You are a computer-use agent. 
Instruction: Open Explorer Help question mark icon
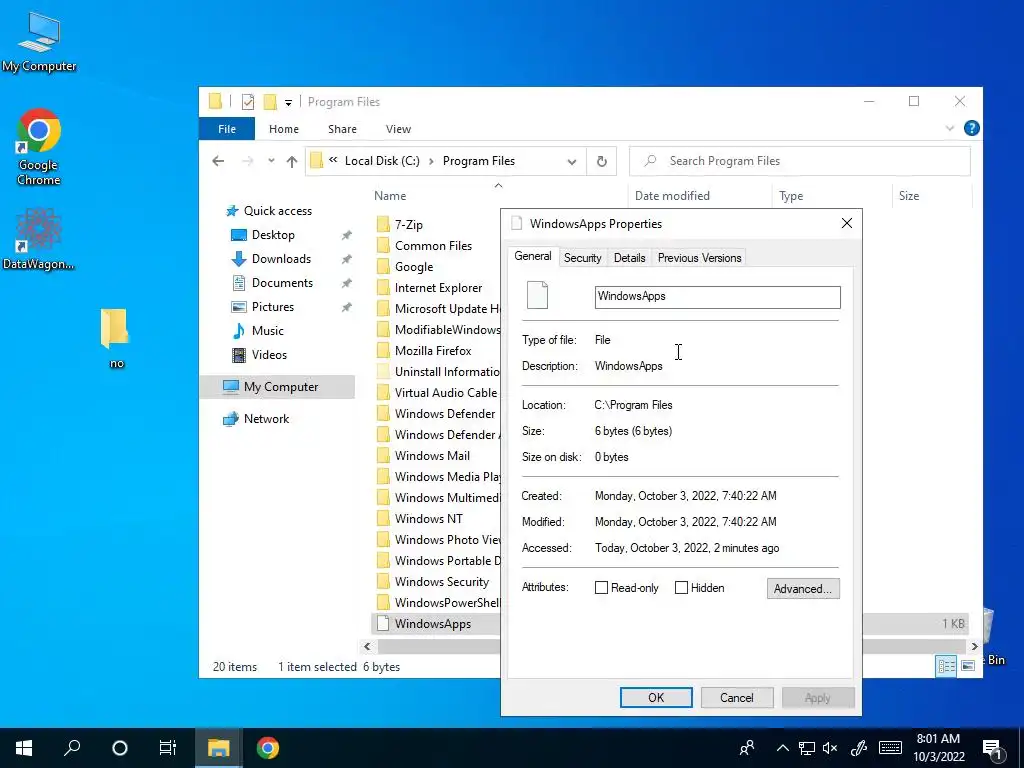point(971,129)
